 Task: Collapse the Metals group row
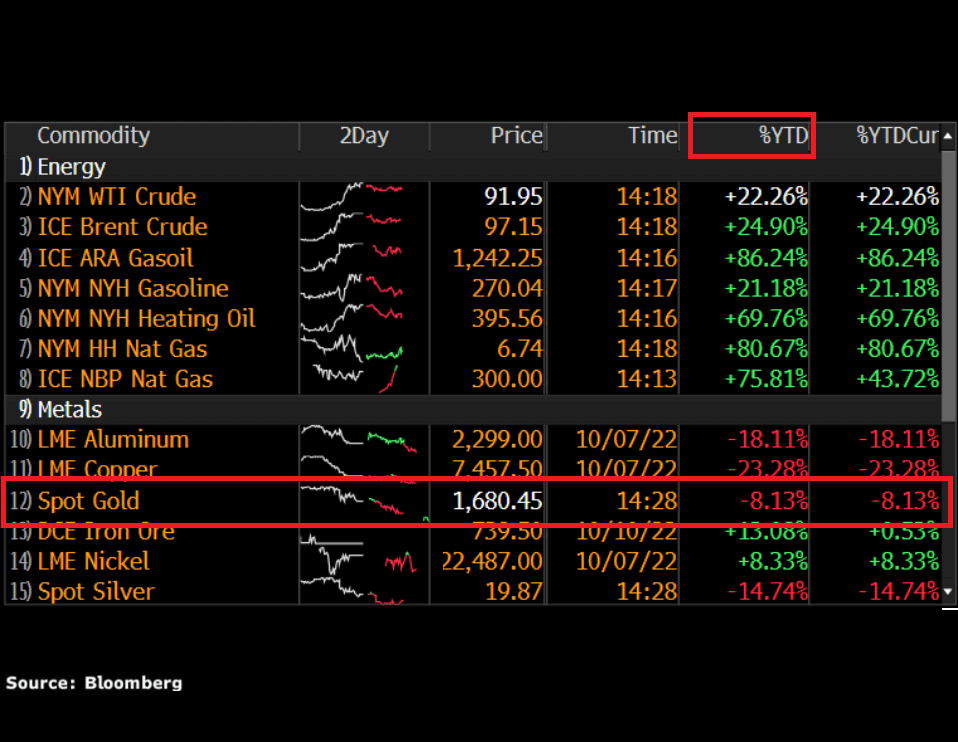70,409
